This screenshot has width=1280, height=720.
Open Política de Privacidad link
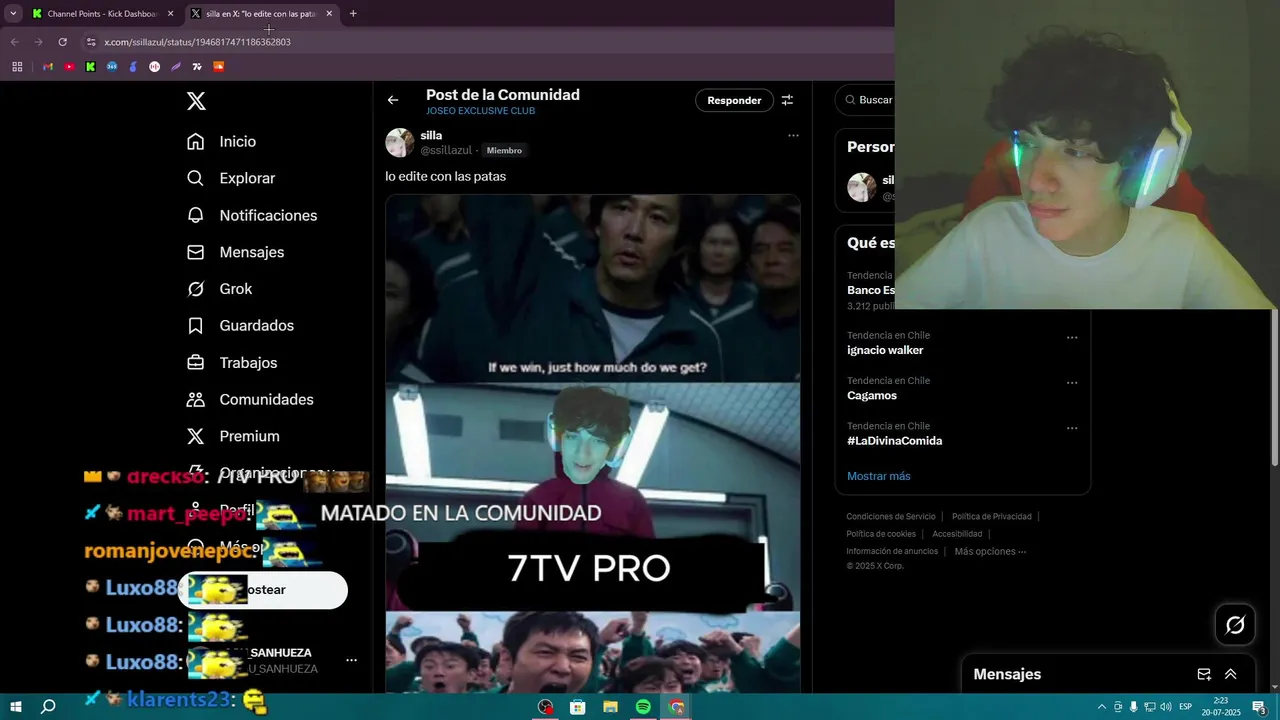coord(991,517)
